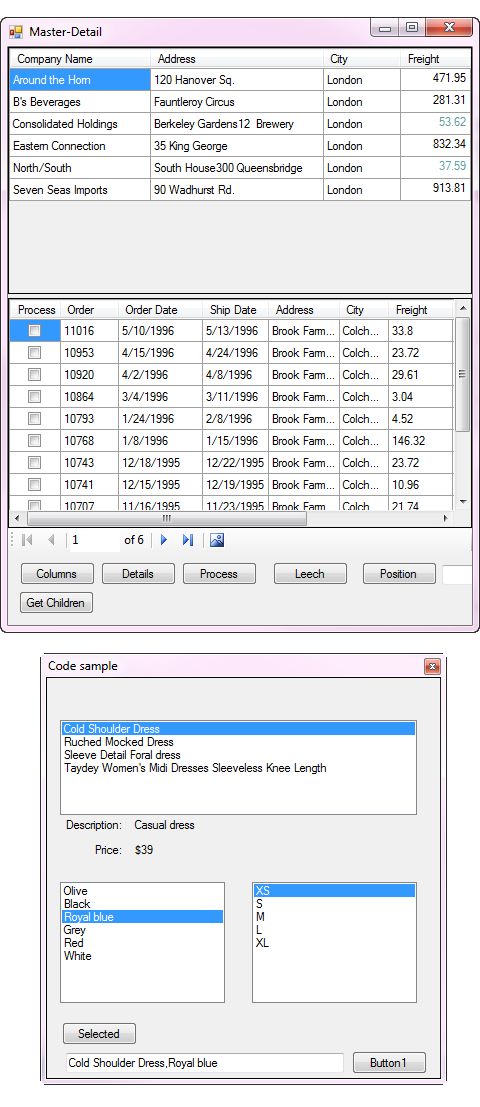Select White color option

click(x=143, y=956)
